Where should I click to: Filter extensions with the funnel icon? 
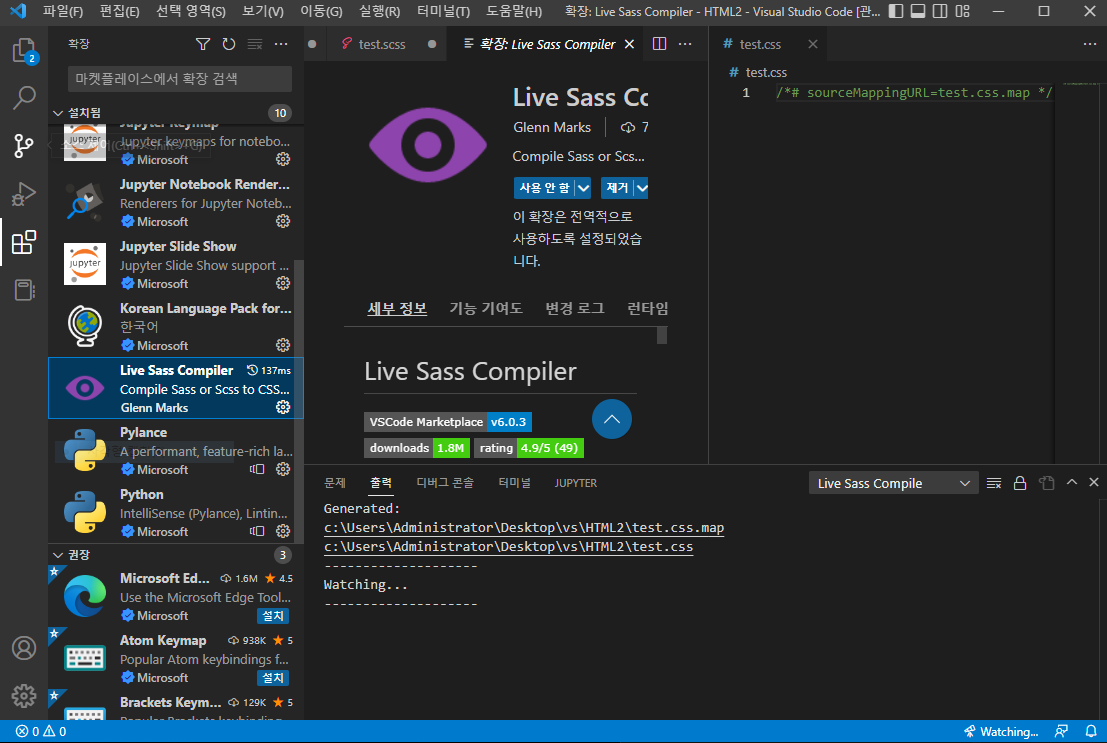(x=203, y=44)
